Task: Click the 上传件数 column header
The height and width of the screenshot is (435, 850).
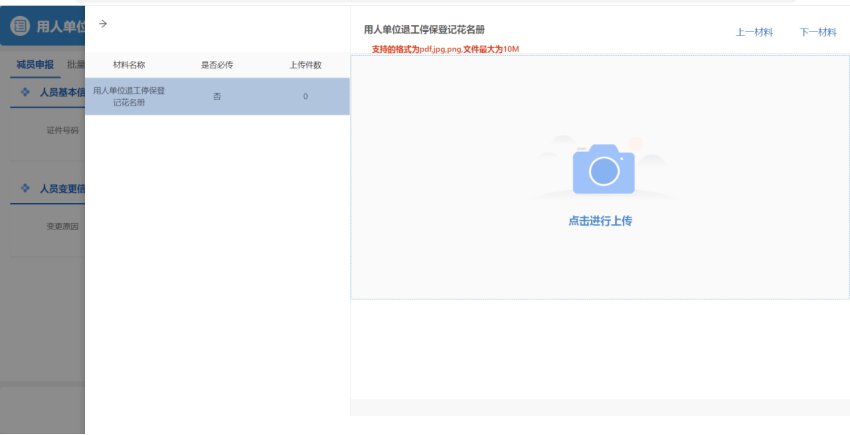Action: [x=305, y=65]
